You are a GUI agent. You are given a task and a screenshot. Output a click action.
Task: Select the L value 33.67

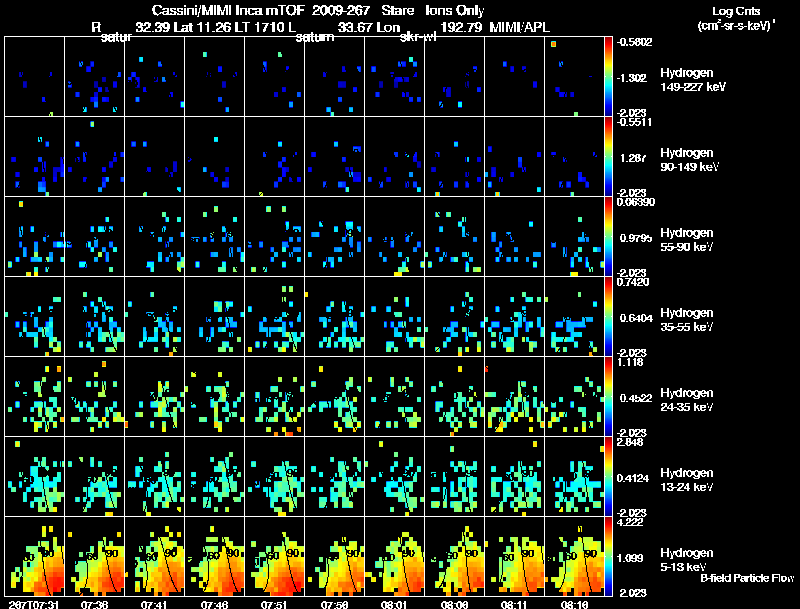click(x=355, y=27)
